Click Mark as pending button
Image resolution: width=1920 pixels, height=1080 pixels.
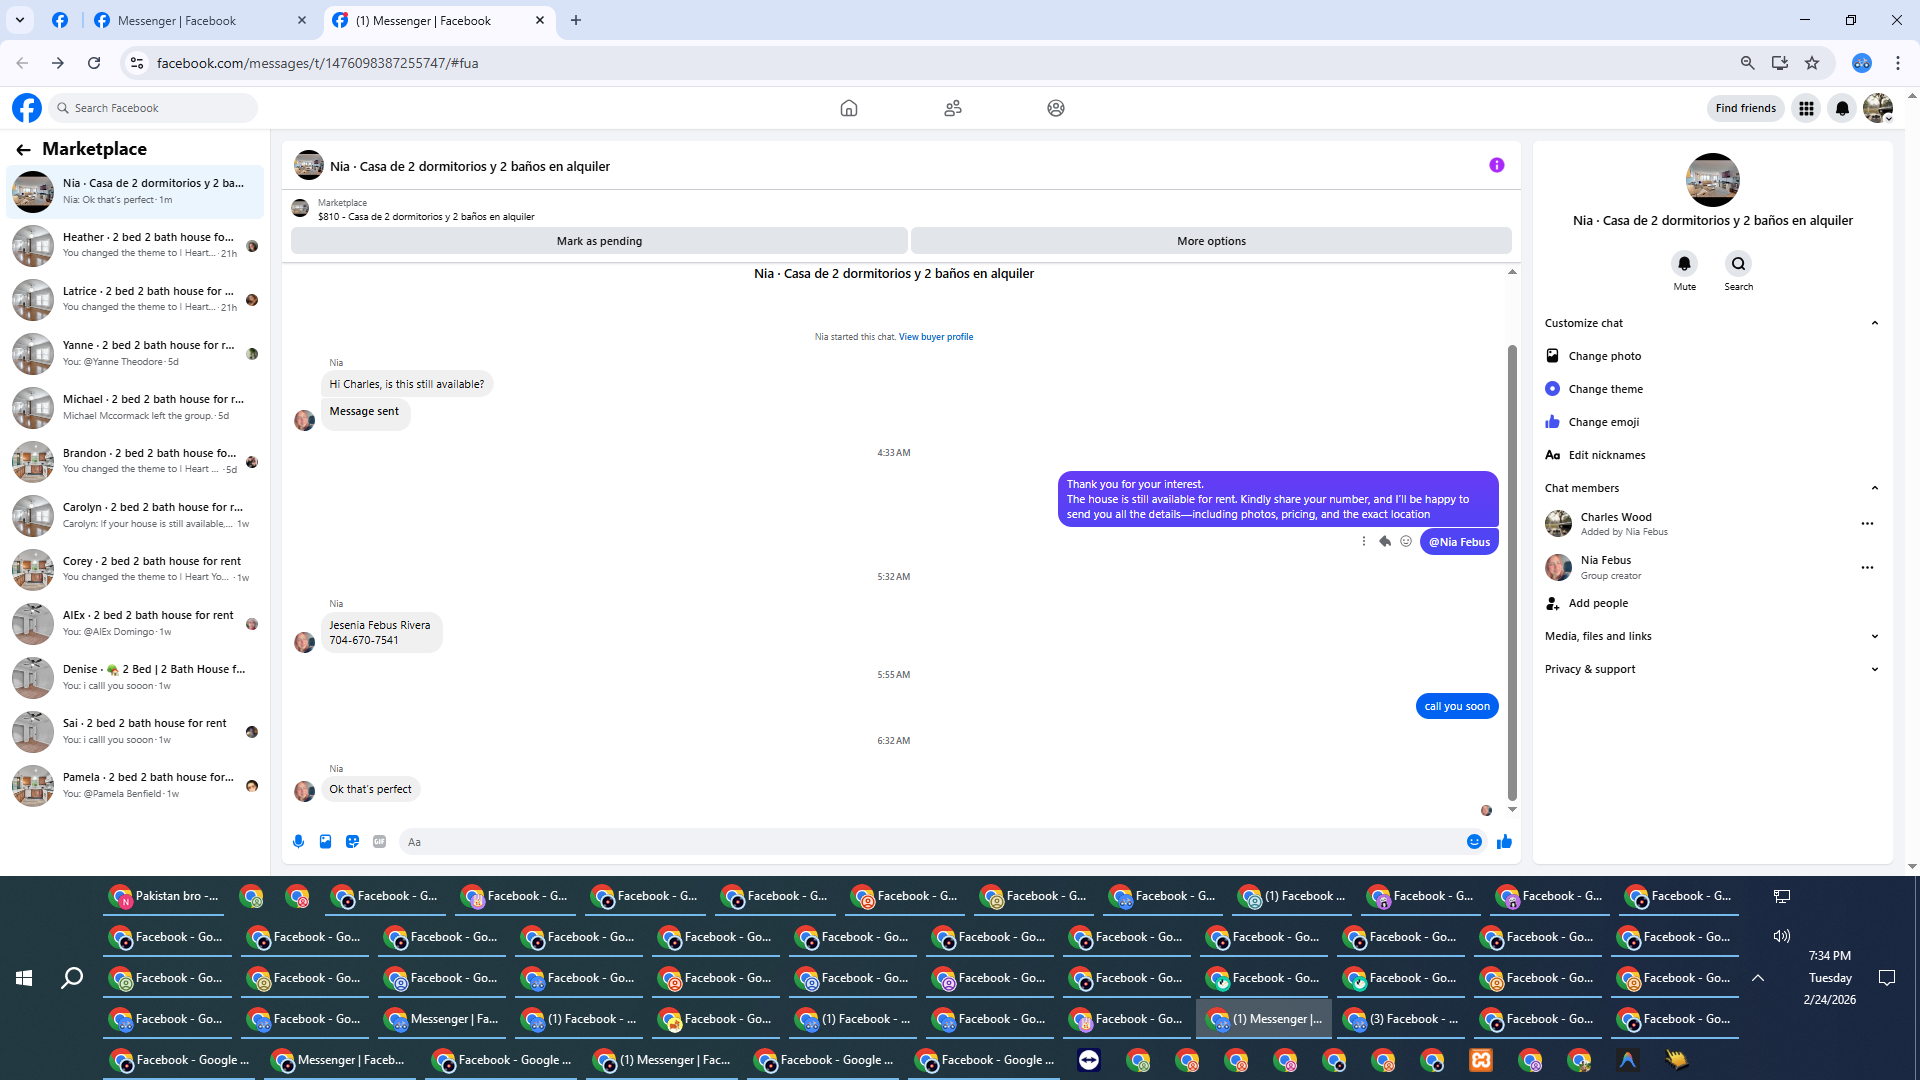tap(599, 241)
